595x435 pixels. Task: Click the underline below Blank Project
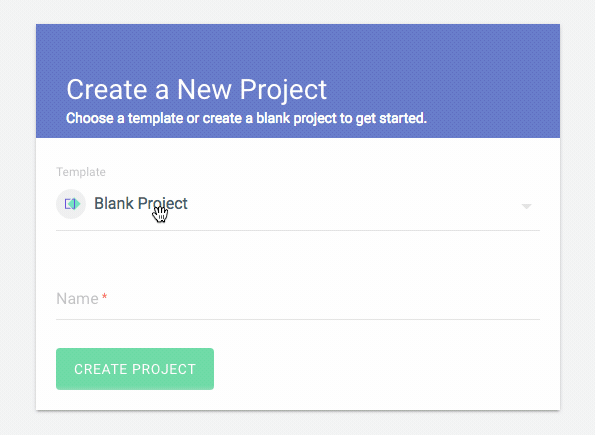click(298, 230)
